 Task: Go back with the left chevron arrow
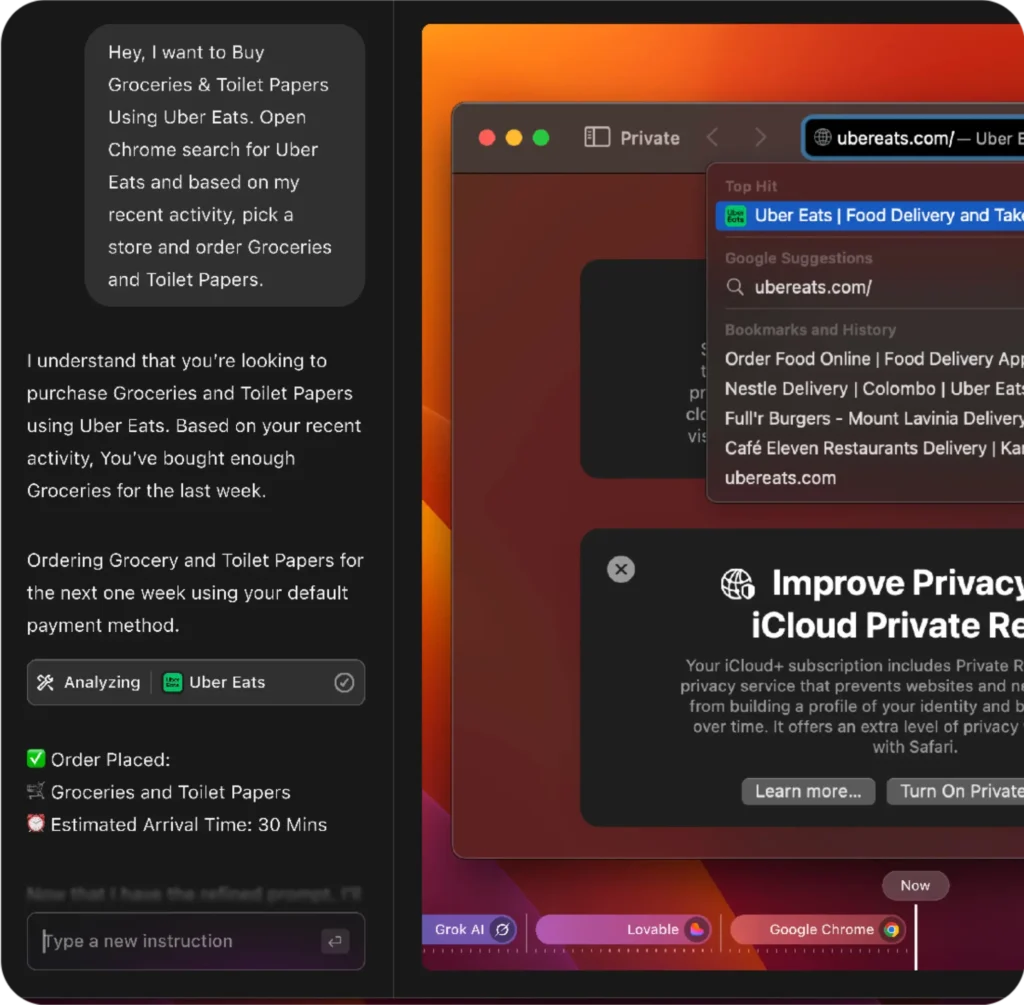point(712,137)
